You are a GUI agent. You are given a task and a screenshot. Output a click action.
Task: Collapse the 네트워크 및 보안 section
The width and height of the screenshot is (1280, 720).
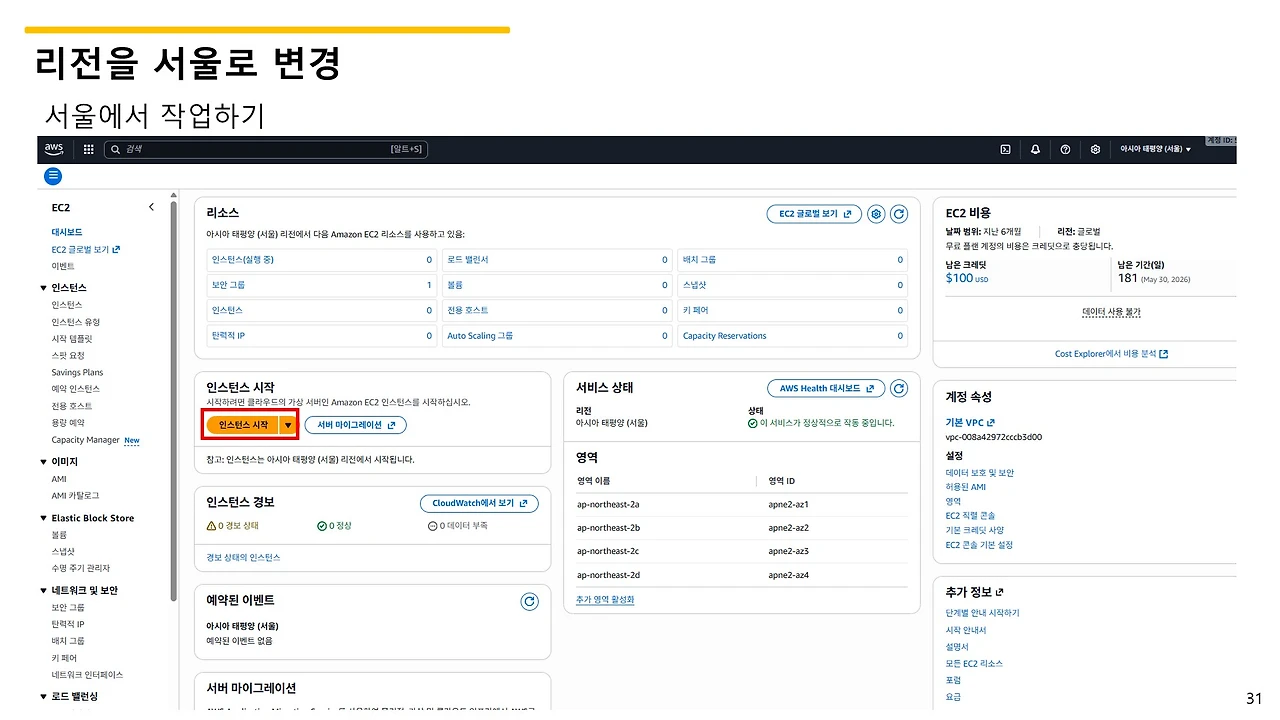click(x=42, y=589)
